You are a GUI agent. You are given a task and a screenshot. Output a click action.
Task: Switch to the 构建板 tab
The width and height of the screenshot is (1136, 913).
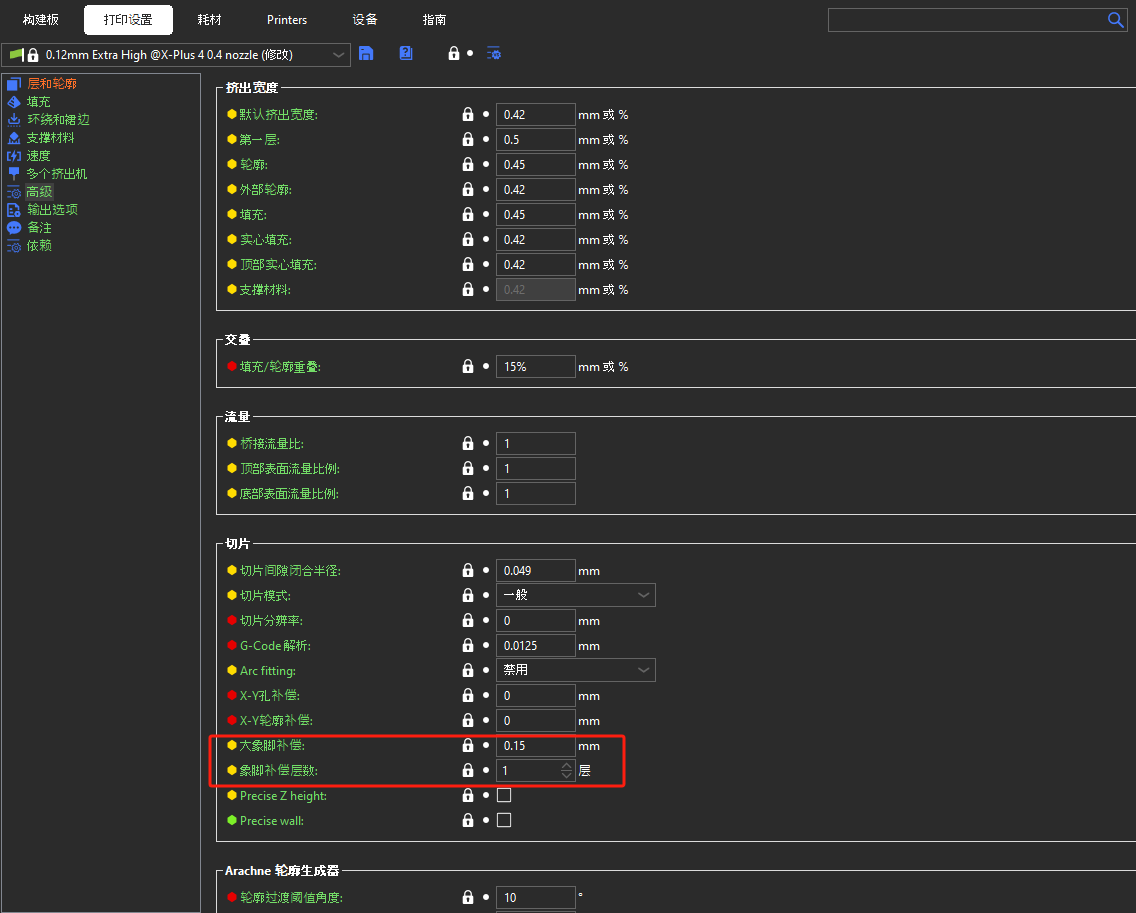41,20
